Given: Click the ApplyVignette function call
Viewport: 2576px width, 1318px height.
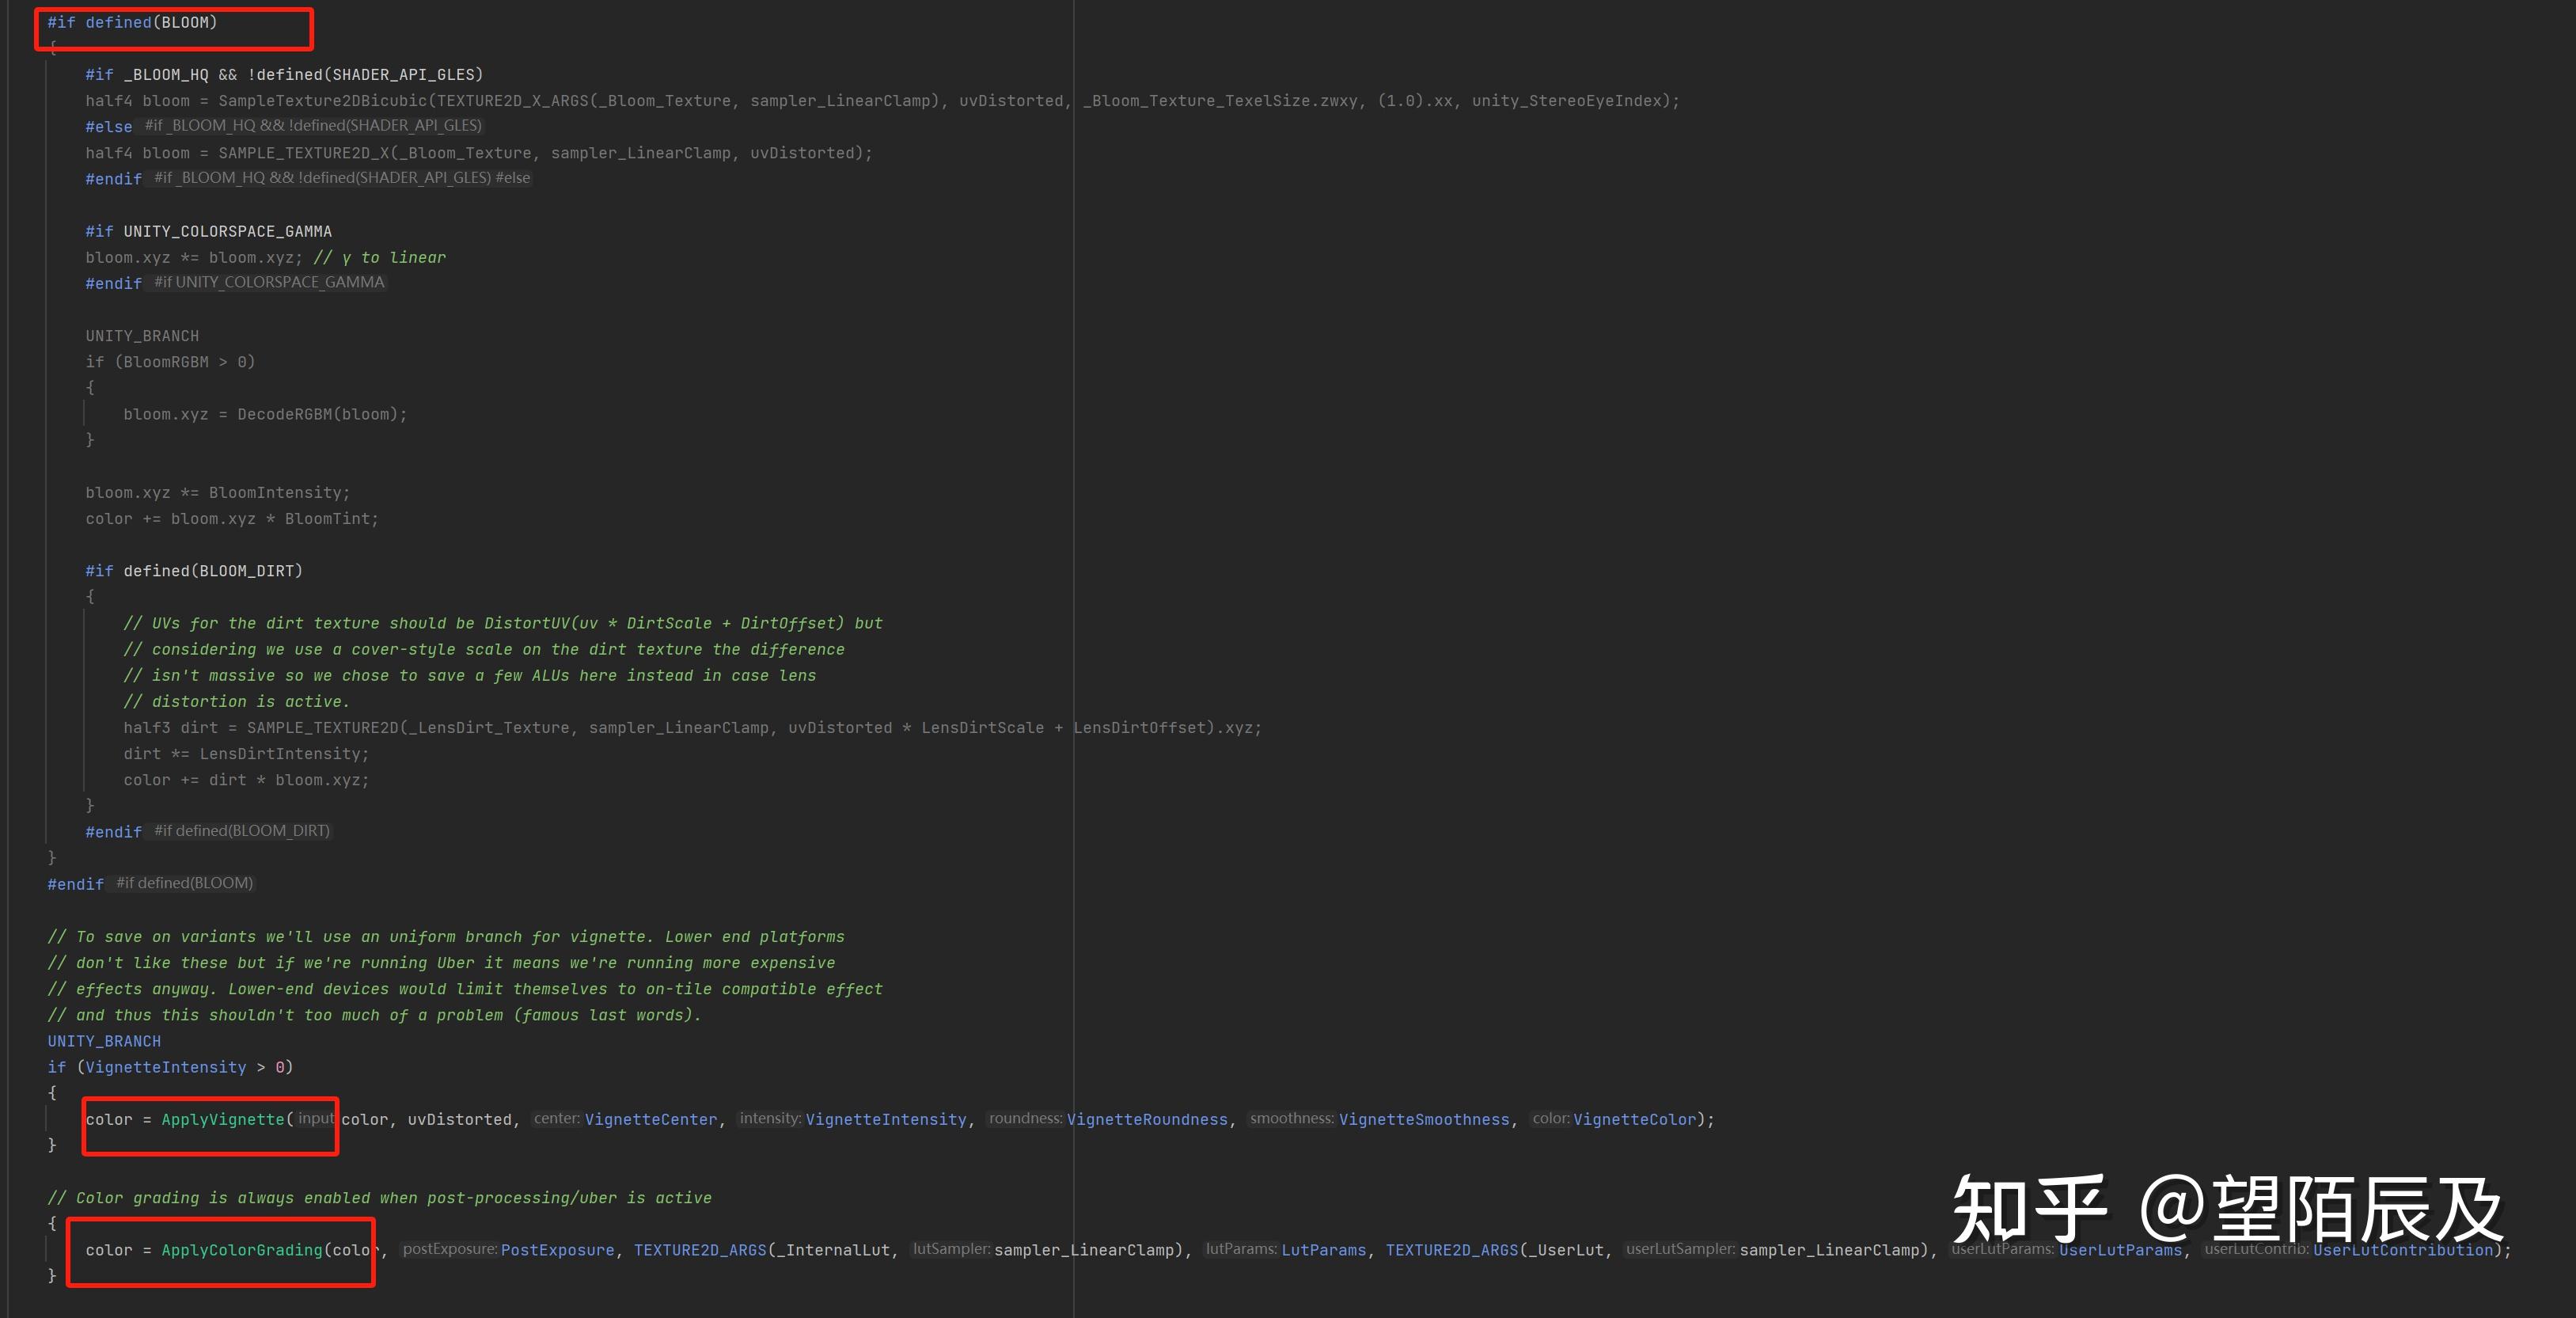Looking at the screenshot, I should [223, 1119].
